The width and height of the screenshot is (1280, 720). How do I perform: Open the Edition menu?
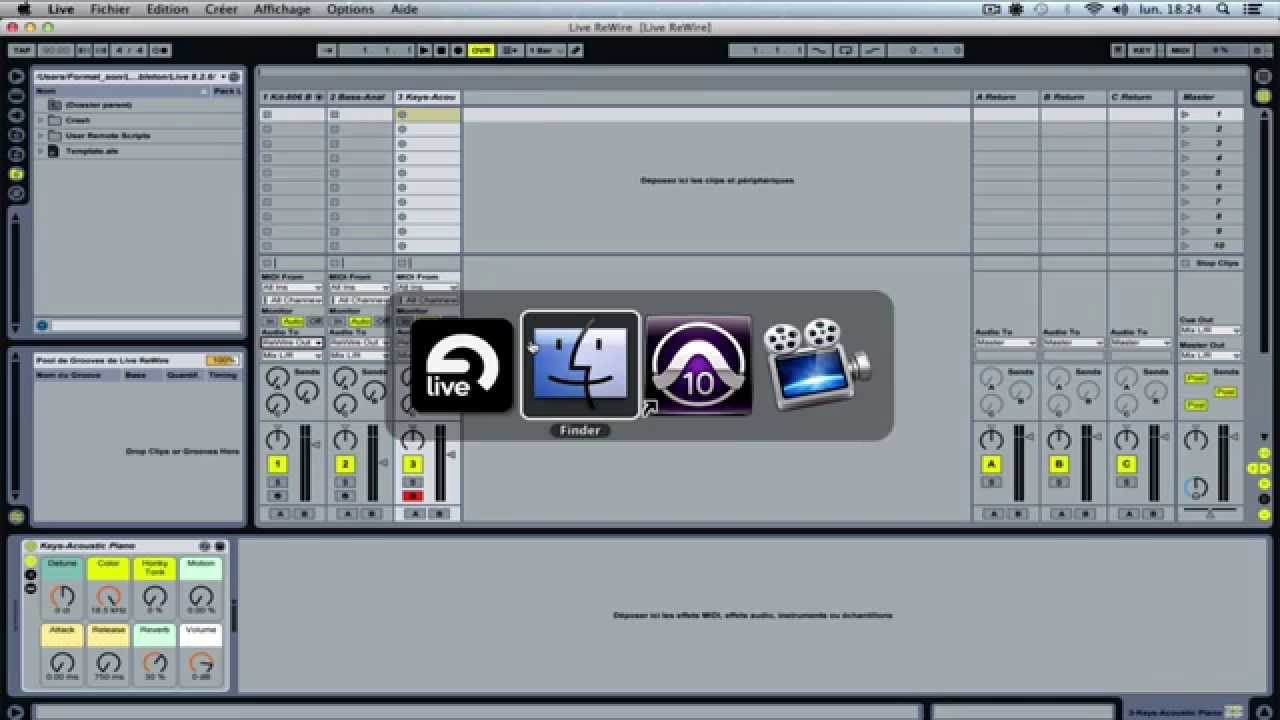[167, 9]
